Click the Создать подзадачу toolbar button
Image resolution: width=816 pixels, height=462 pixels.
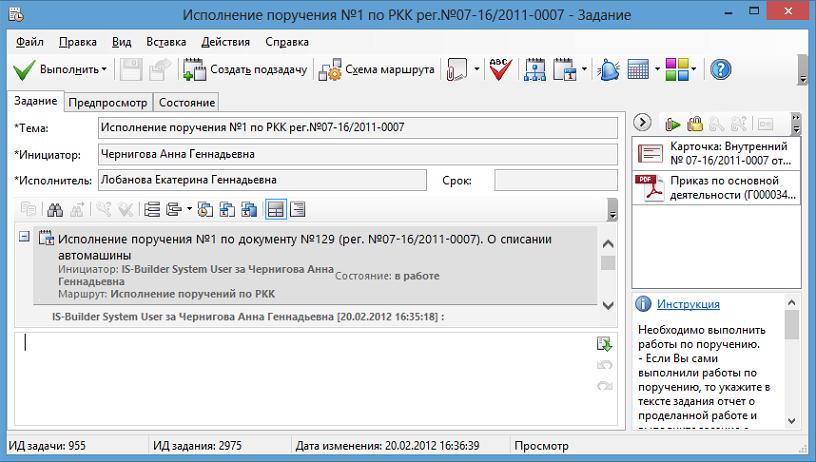(x=244, y=70)
